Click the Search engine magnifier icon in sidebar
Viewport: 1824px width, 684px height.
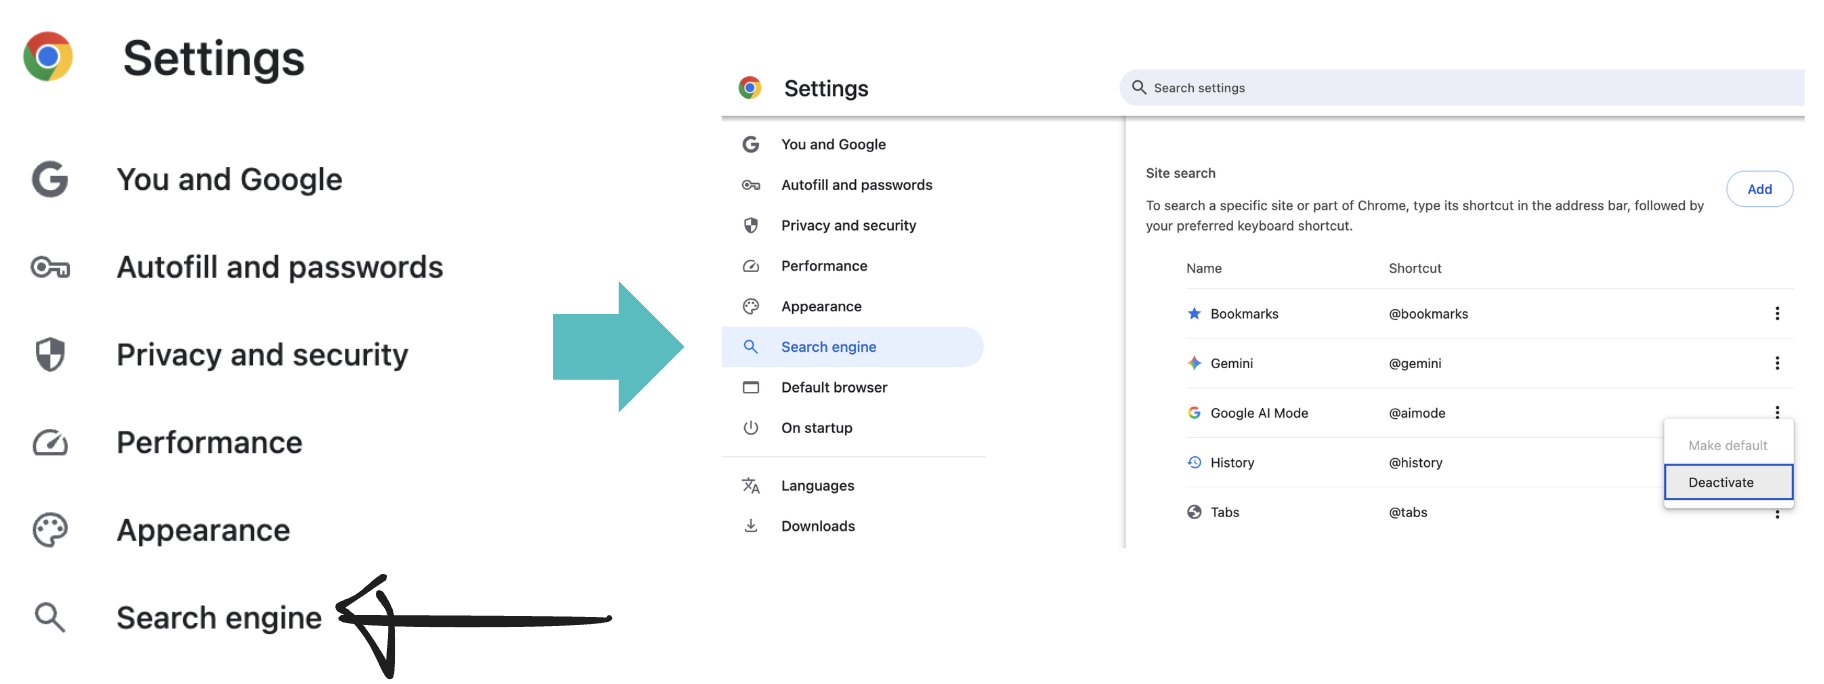[x=750, y=347]
